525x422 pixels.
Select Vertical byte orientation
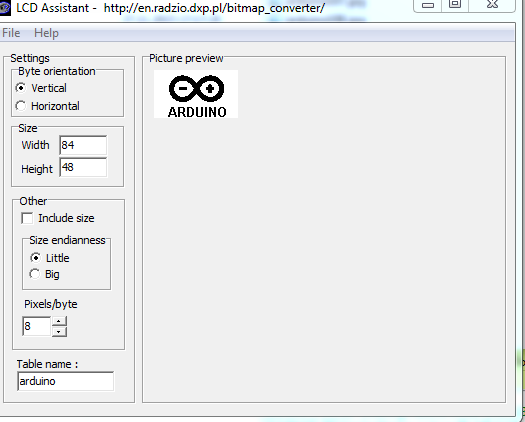click(x=21, y=88)
